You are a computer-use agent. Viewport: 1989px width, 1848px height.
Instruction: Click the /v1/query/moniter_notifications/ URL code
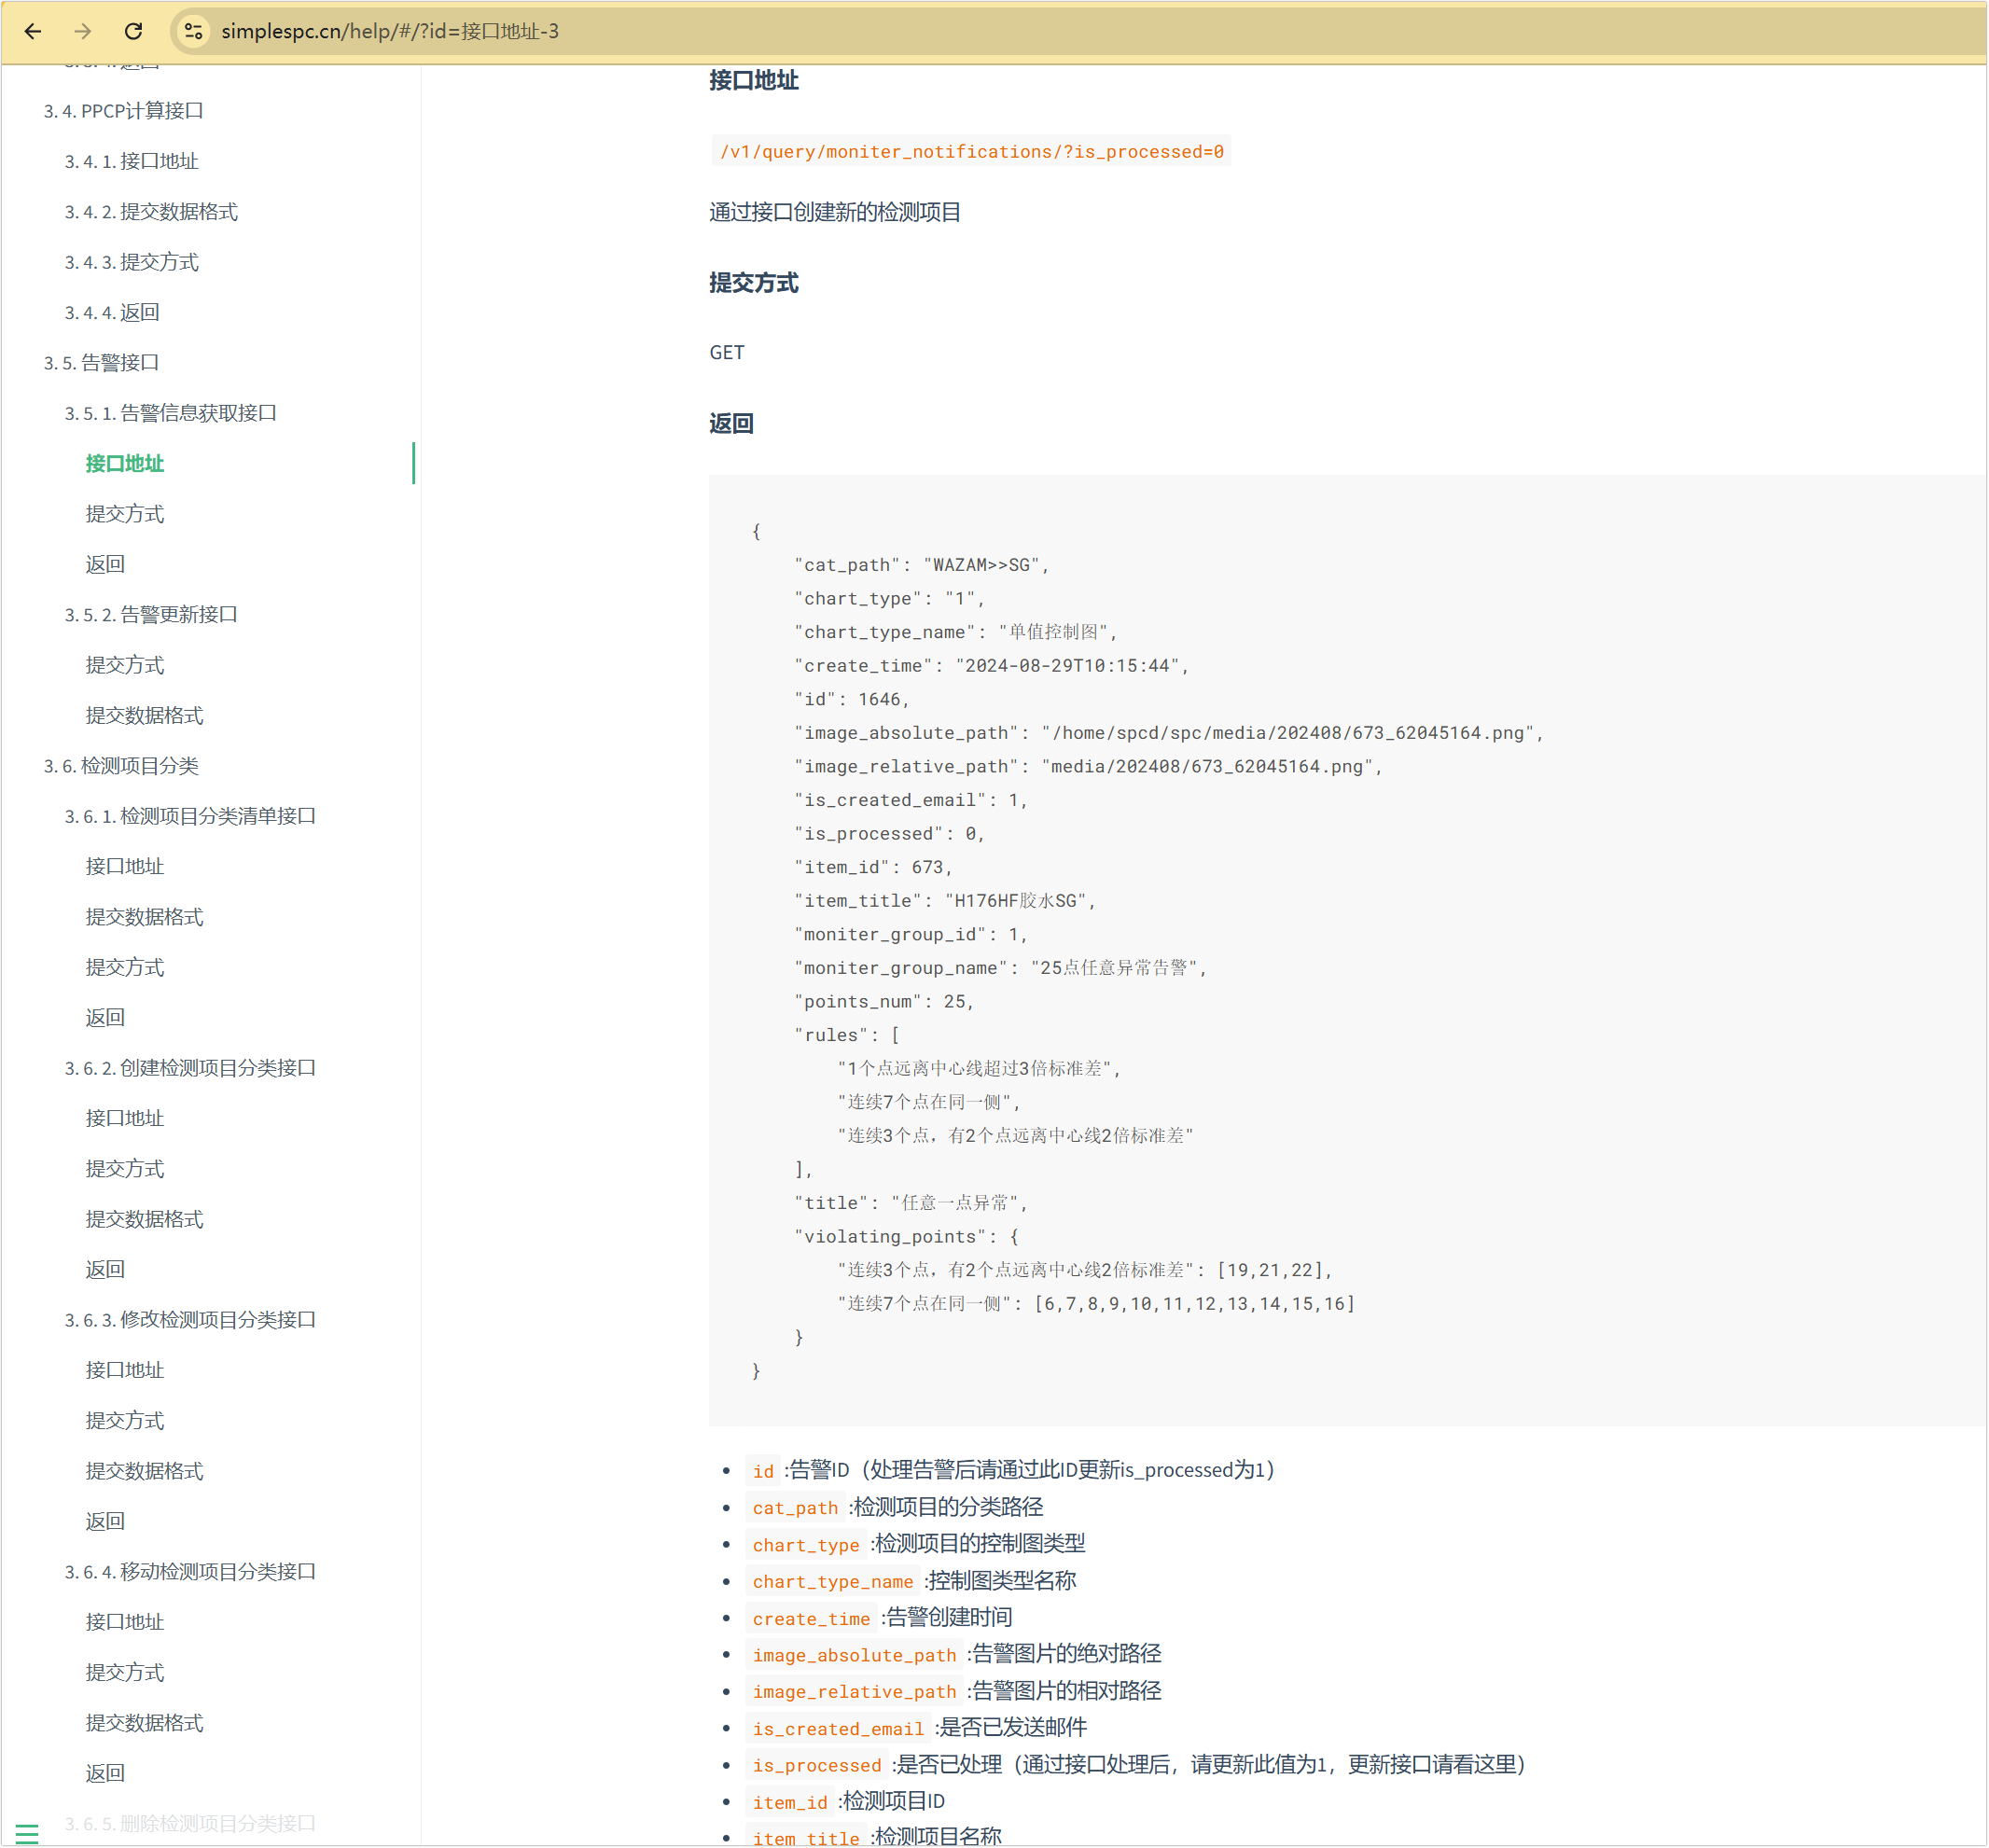coord(971,152)
